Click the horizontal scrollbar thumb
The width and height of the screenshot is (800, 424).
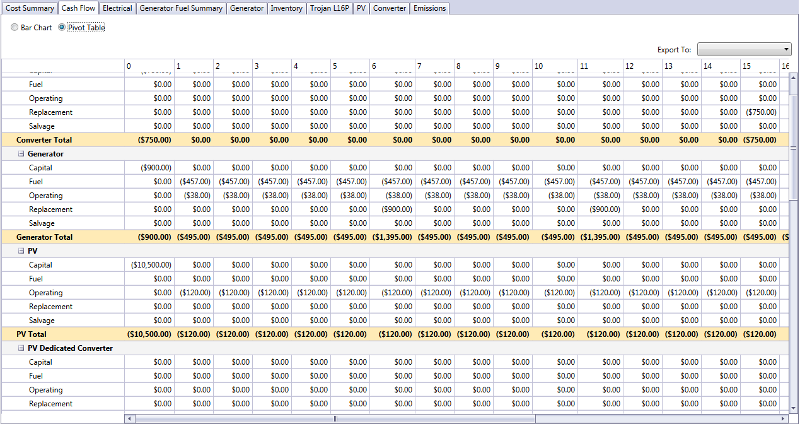coord(335,418)
